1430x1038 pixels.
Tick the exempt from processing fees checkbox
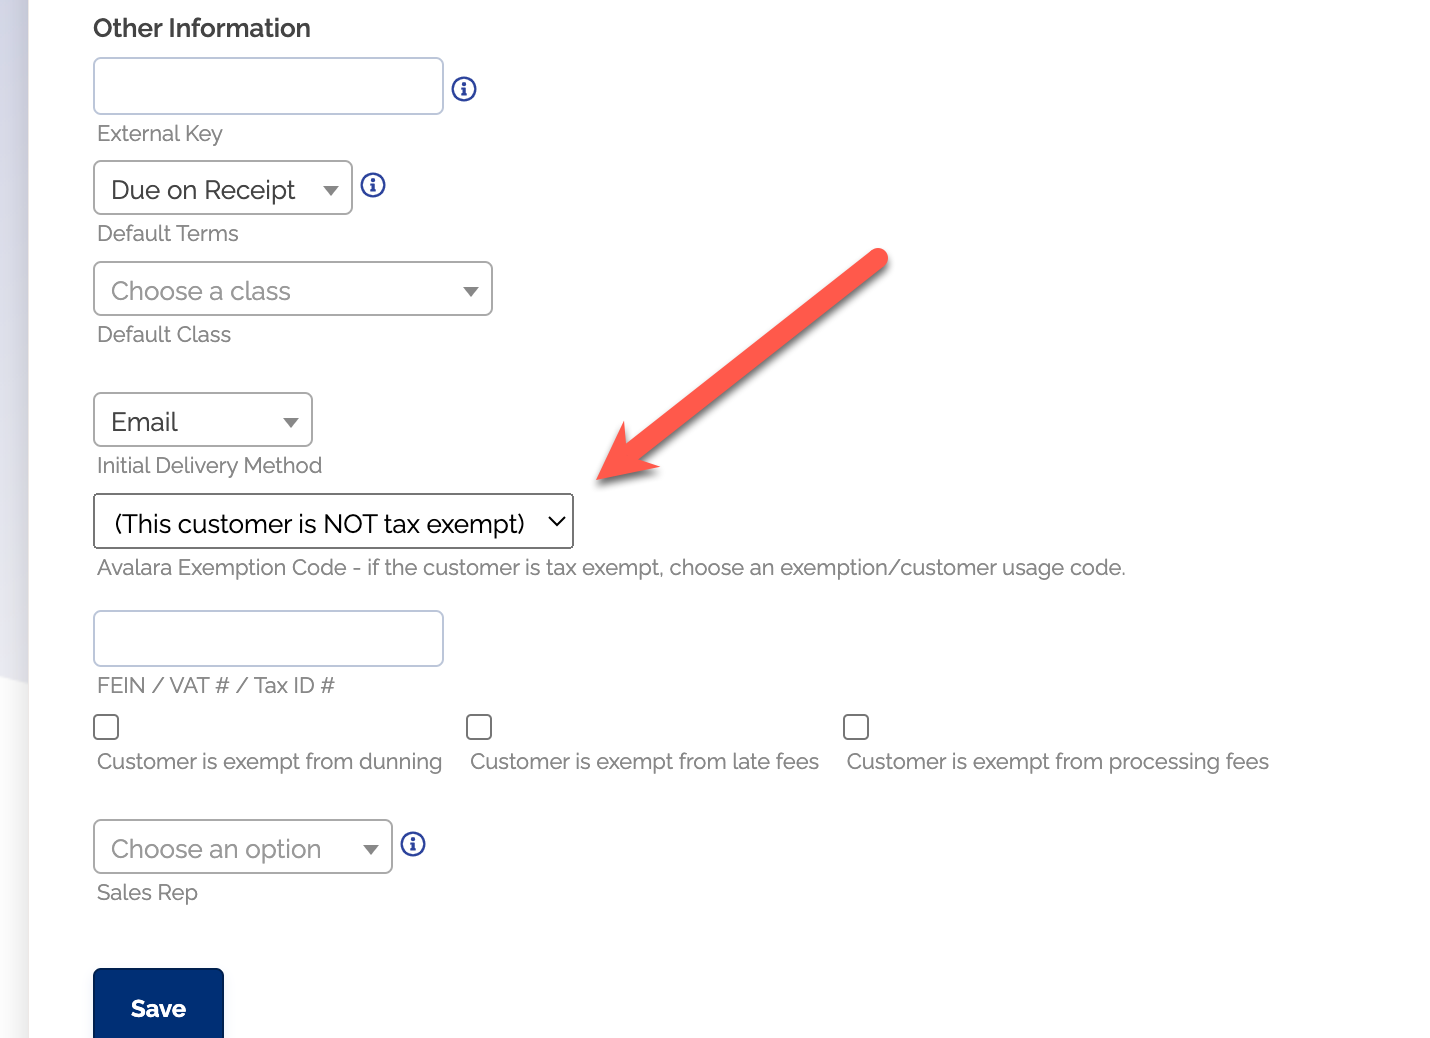[x=856, y=727]
